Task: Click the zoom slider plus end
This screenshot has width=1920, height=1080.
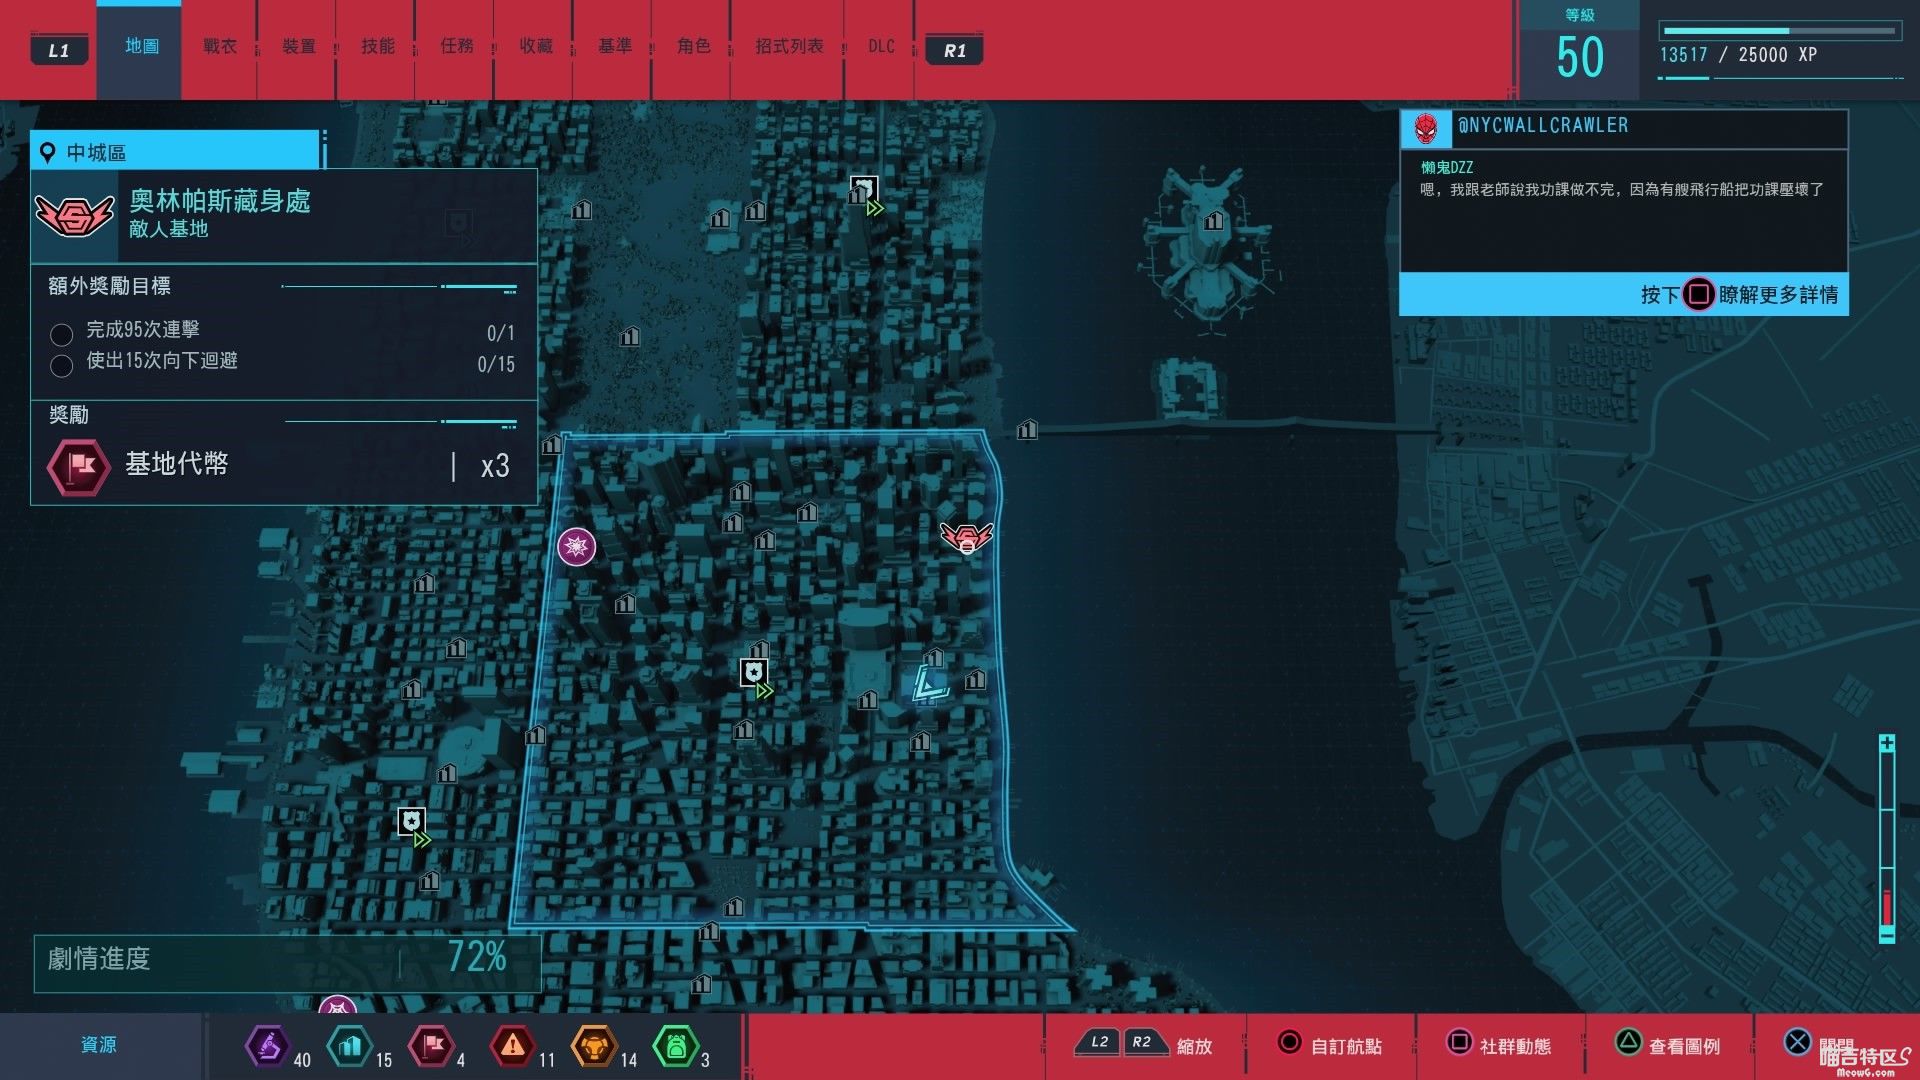Action: point(1886,743)
